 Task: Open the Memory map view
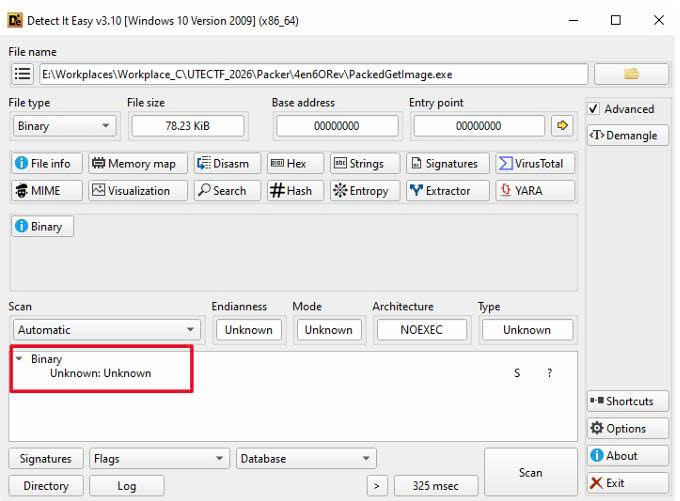point(138,164)
